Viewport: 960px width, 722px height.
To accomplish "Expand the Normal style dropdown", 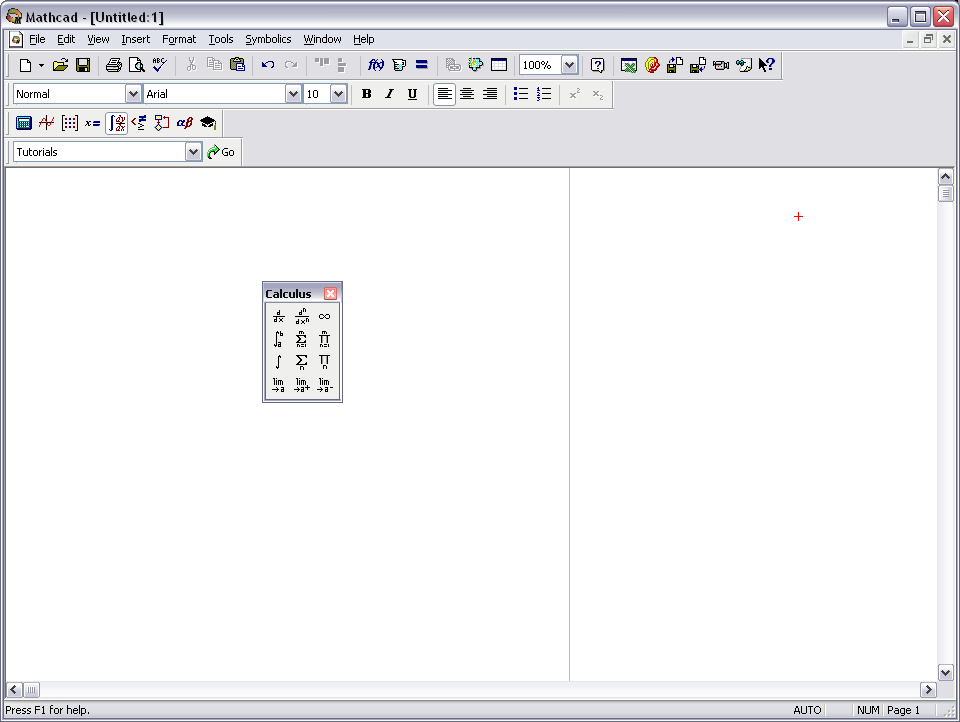I will coord(133,94).
